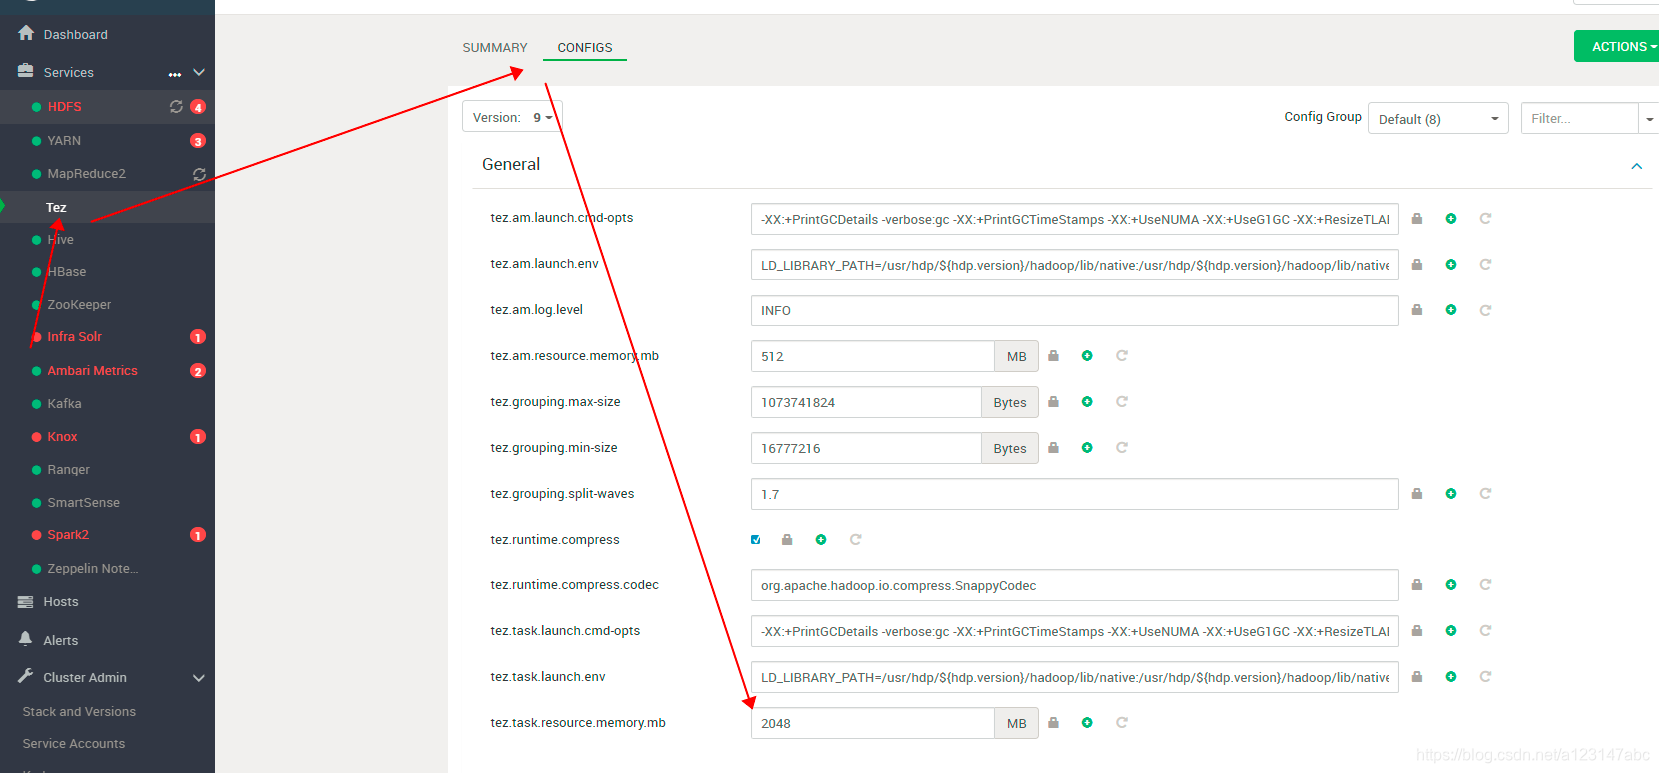Open the ACTIONS dropdown button

point(1616,46)
